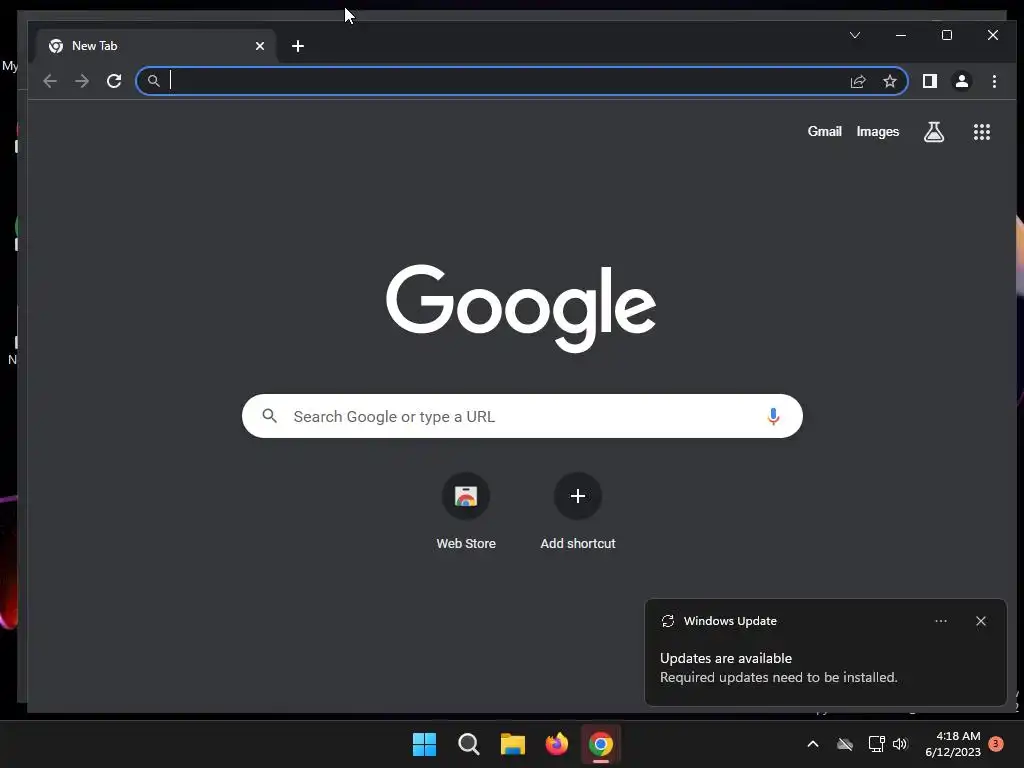The width and height of the screenshot is (1024, 768).
Task: Open the Gmail link
Action: click(x=824, y=131)
